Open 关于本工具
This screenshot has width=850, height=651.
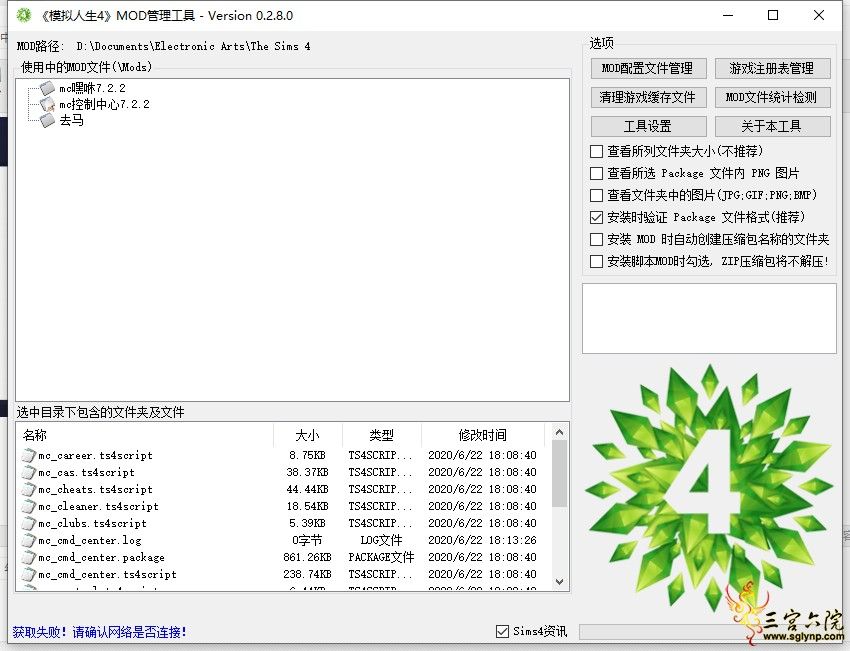(x=772, y=126)
